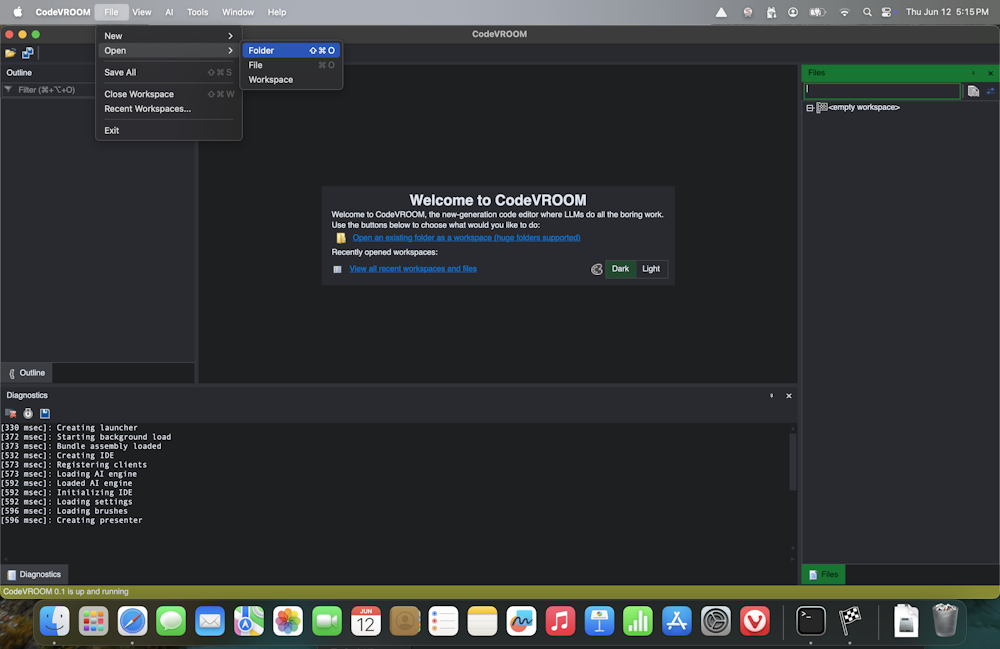Viewport: 1000px width, 649px height.
Task: Select the Files bottom tab
Action: (823, 574)
